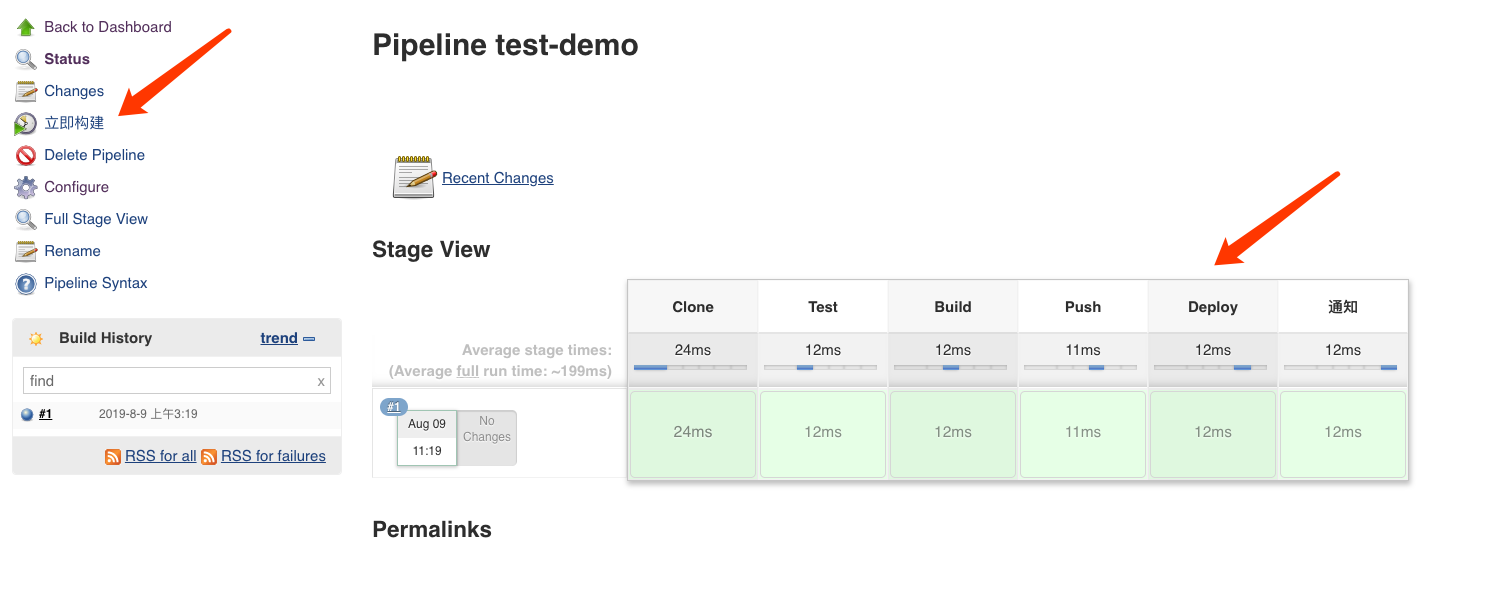Clear the build history find field
Screen dimensions: 1498x591
(321, 381)
